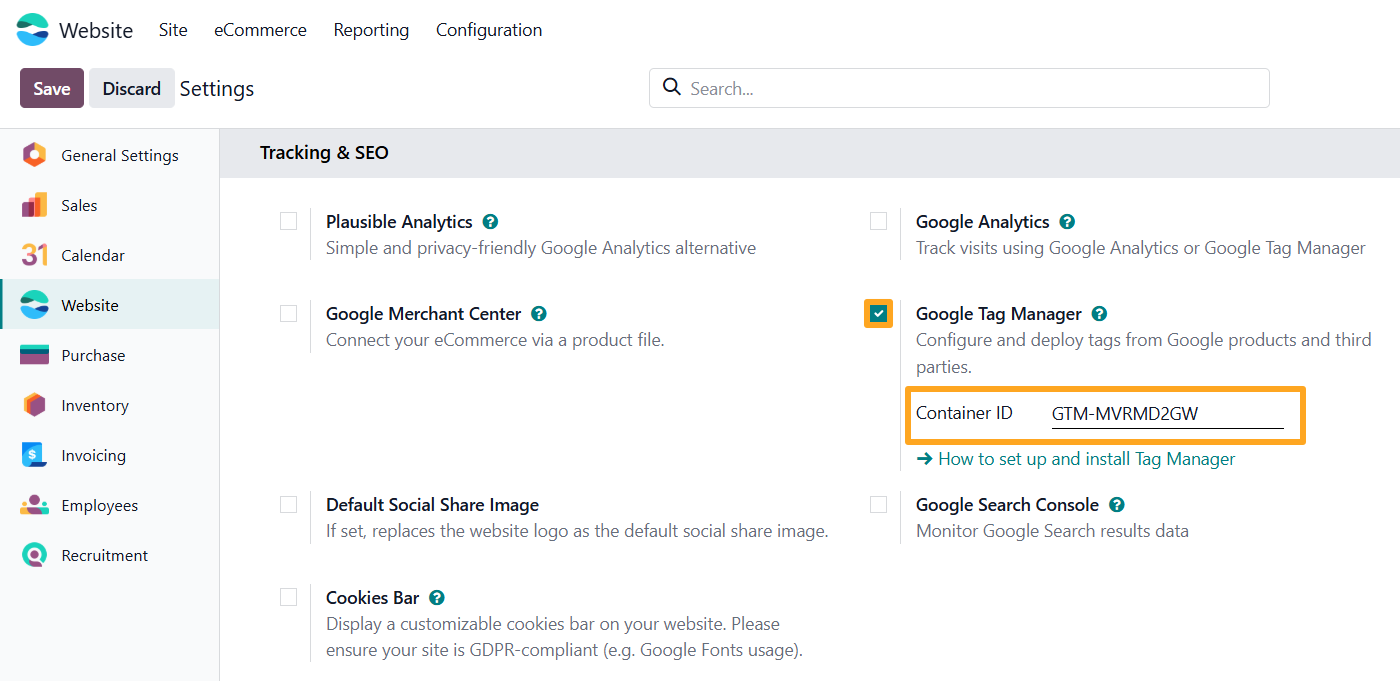Open help for Google Search Console
1400x681 pixels.
[x=1117, y=505]
